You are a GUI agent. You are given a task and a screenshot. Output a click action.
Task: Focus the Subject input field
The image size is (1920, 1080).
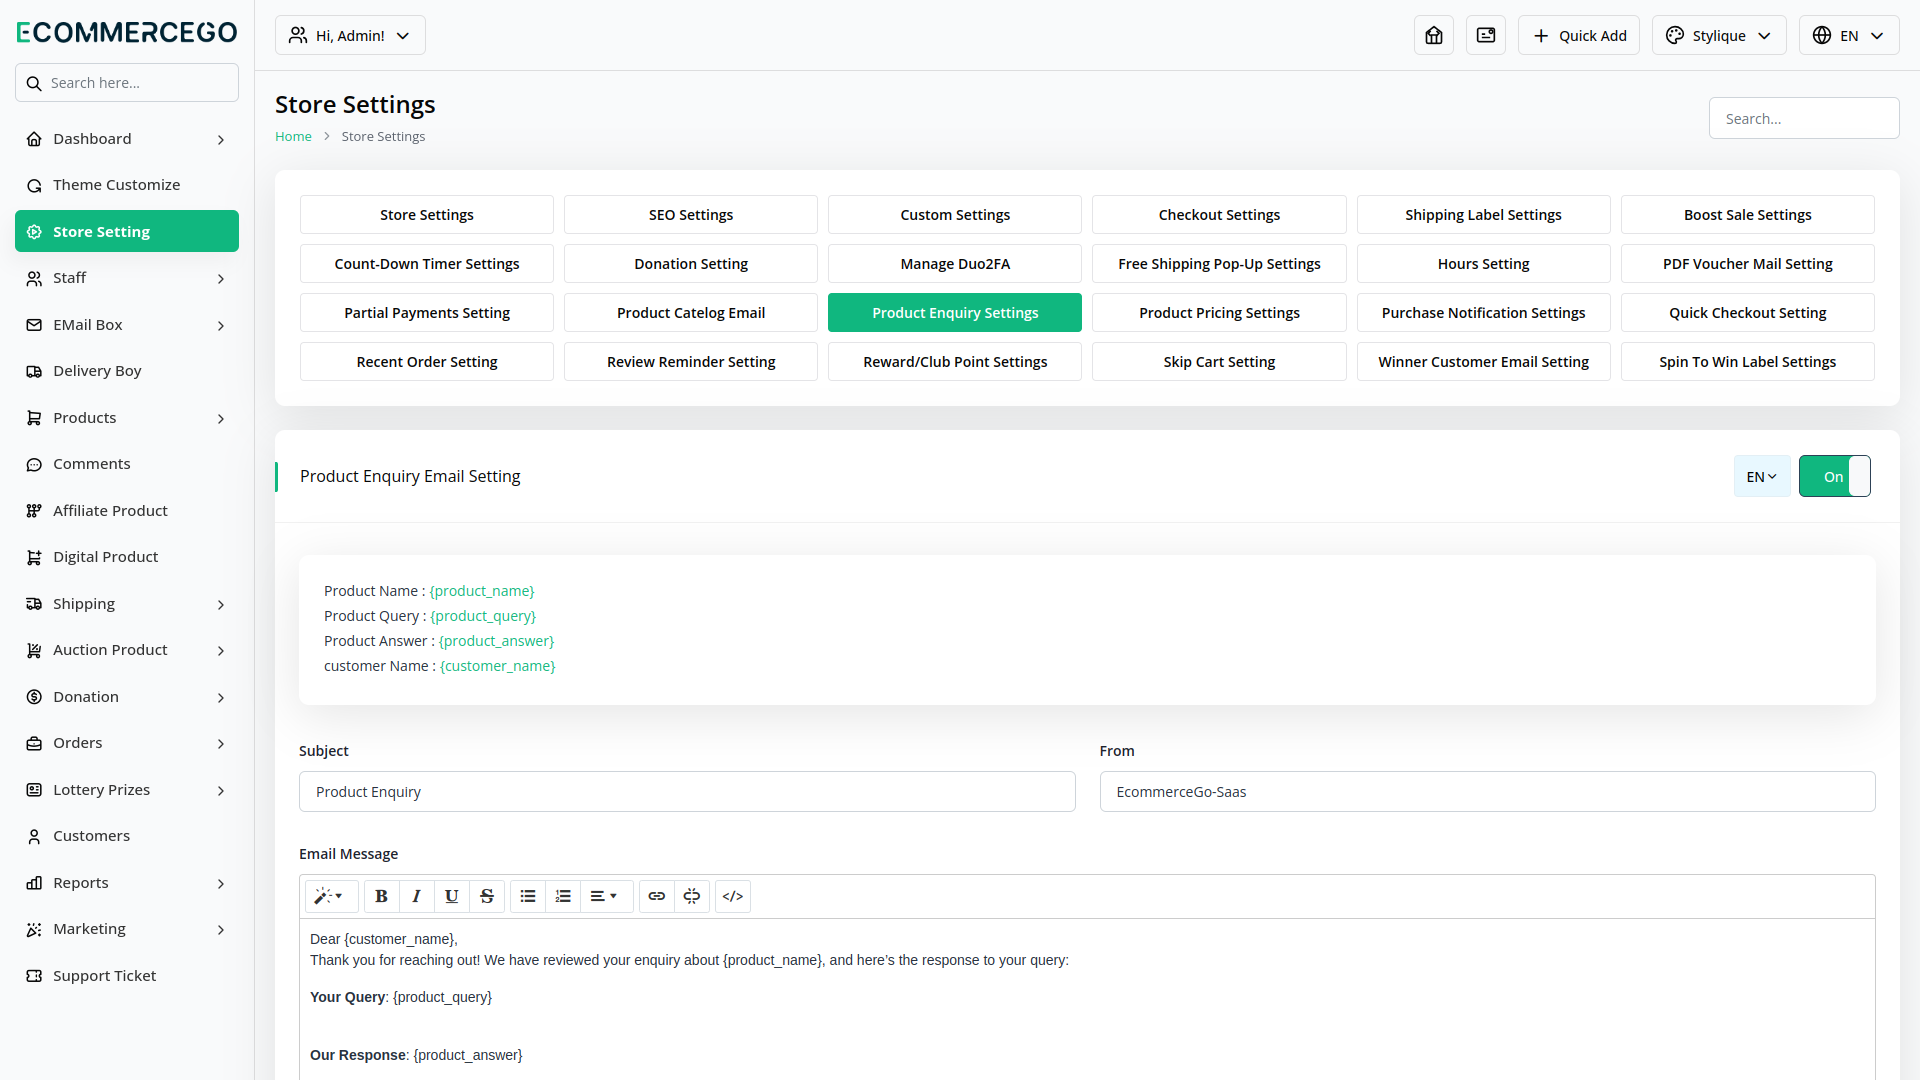click(687, 792)
